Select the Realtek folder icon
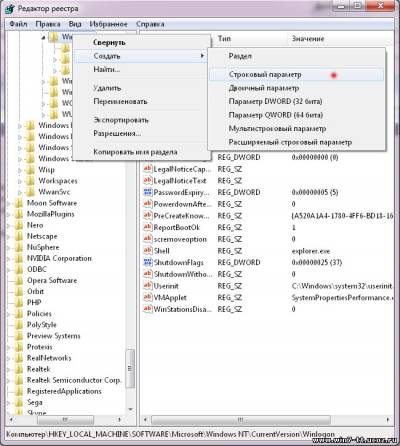The height and width of the screenshot is (446, 400). [x=19, y=369]
